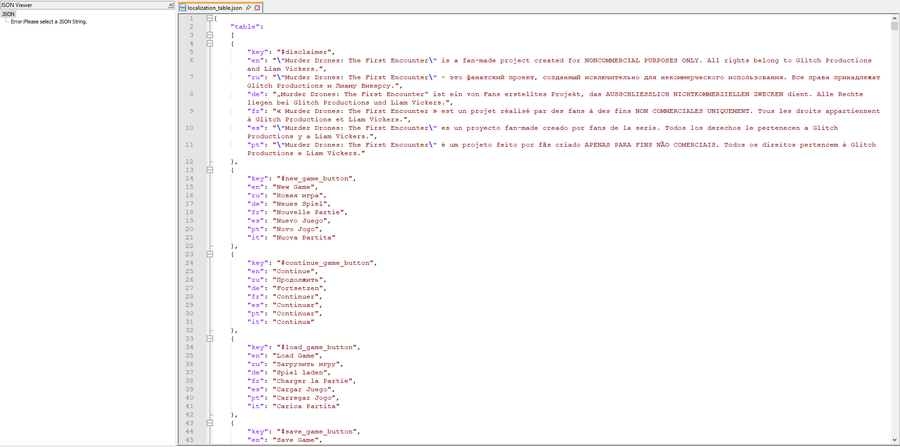The image size is (900, 447).
Task: Click the "Load Game" string
Action: tap(297, 356)
